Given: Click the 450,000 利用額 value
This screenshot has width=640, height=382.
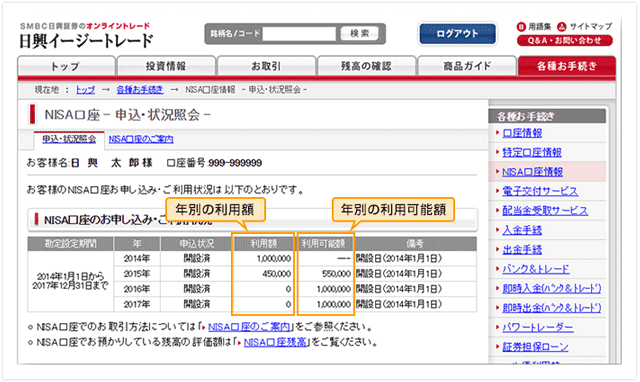Looking at the screenshot, I should pyautogui.click(x=276, y=274).
